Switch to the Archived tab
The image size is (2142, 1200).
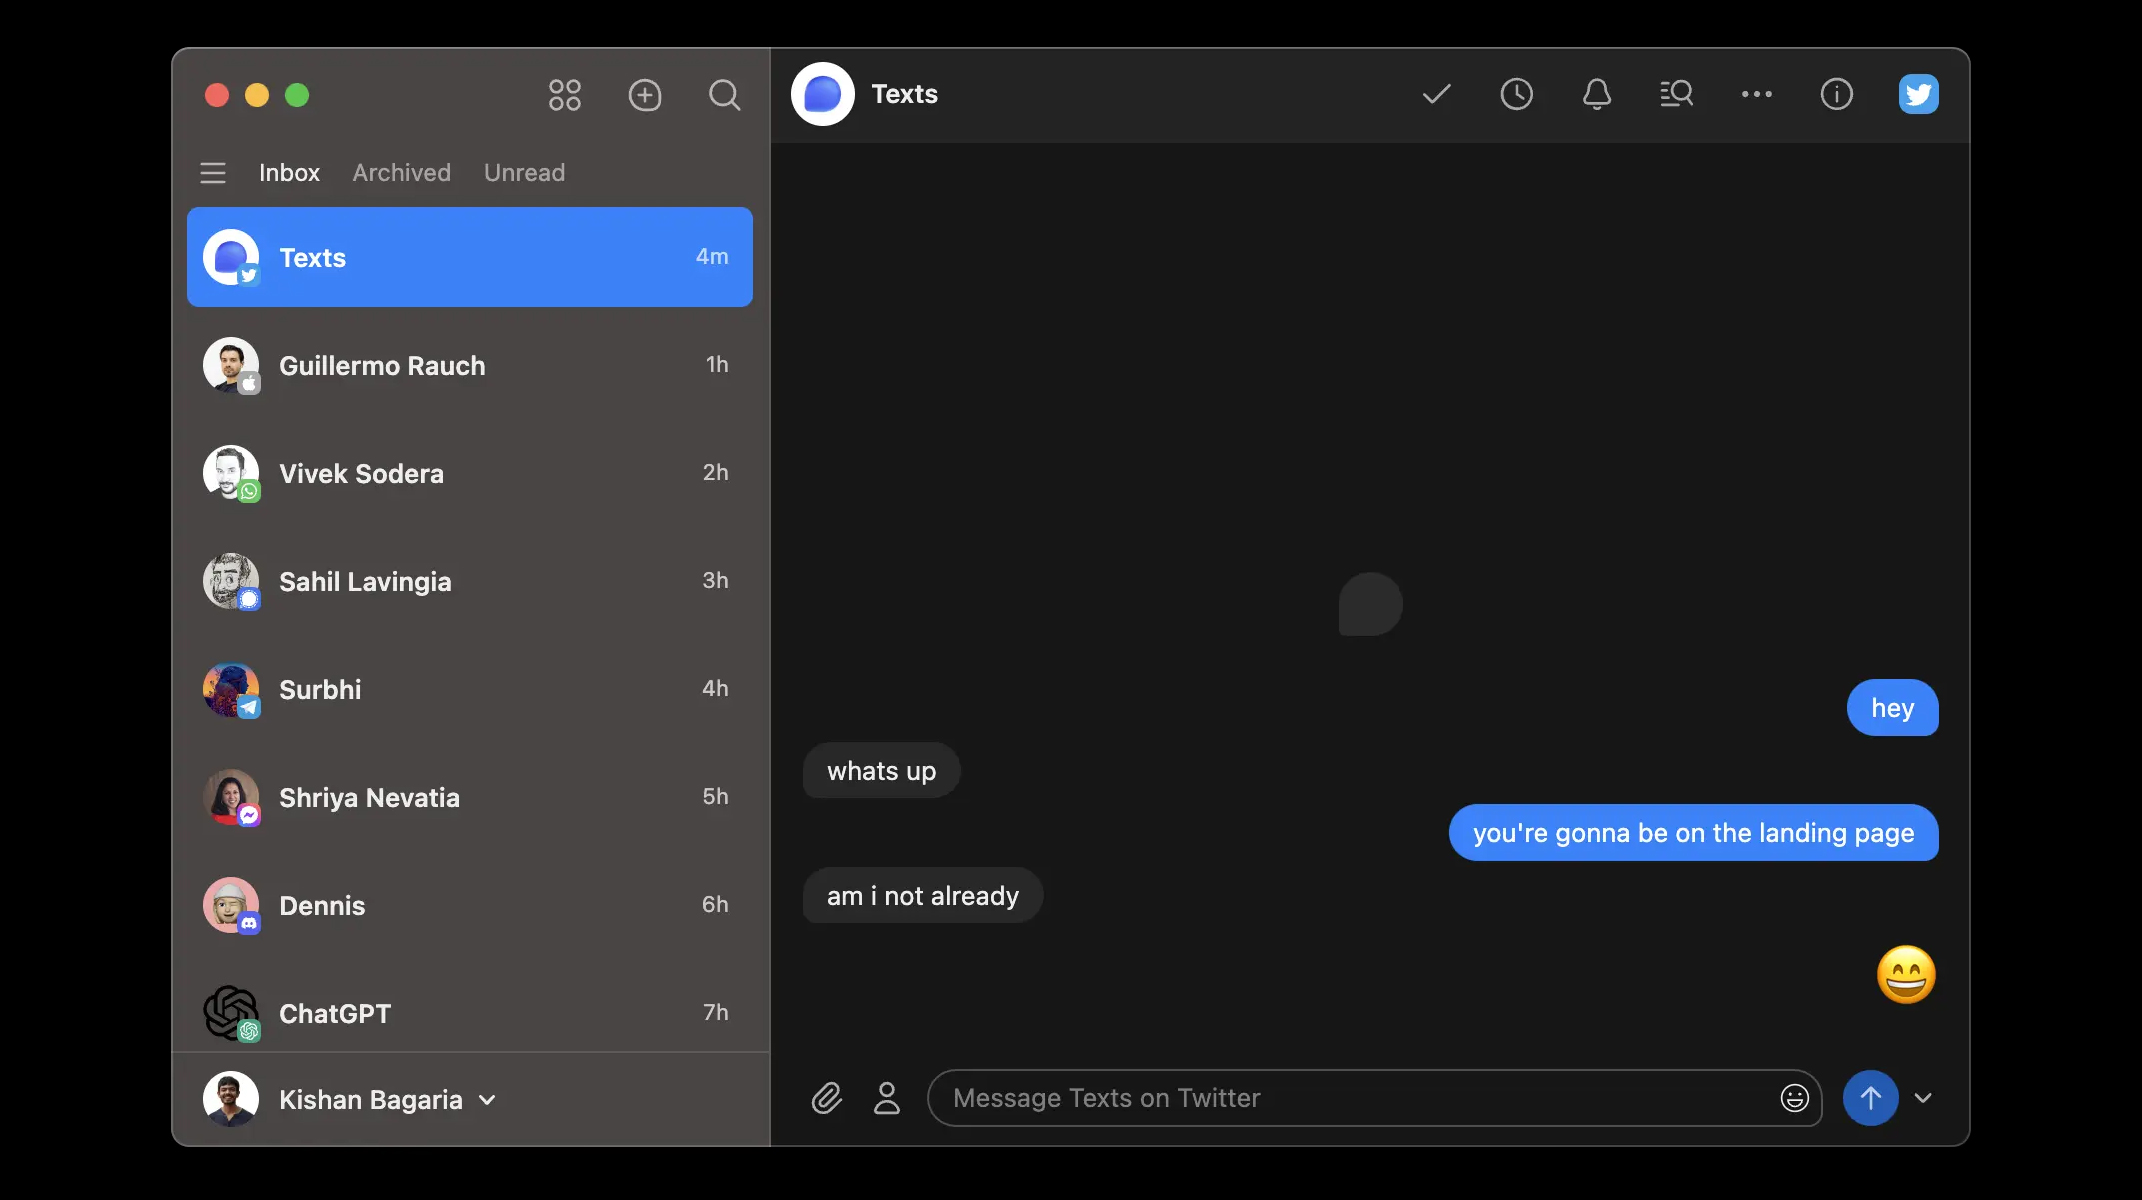tap(401, 173)
